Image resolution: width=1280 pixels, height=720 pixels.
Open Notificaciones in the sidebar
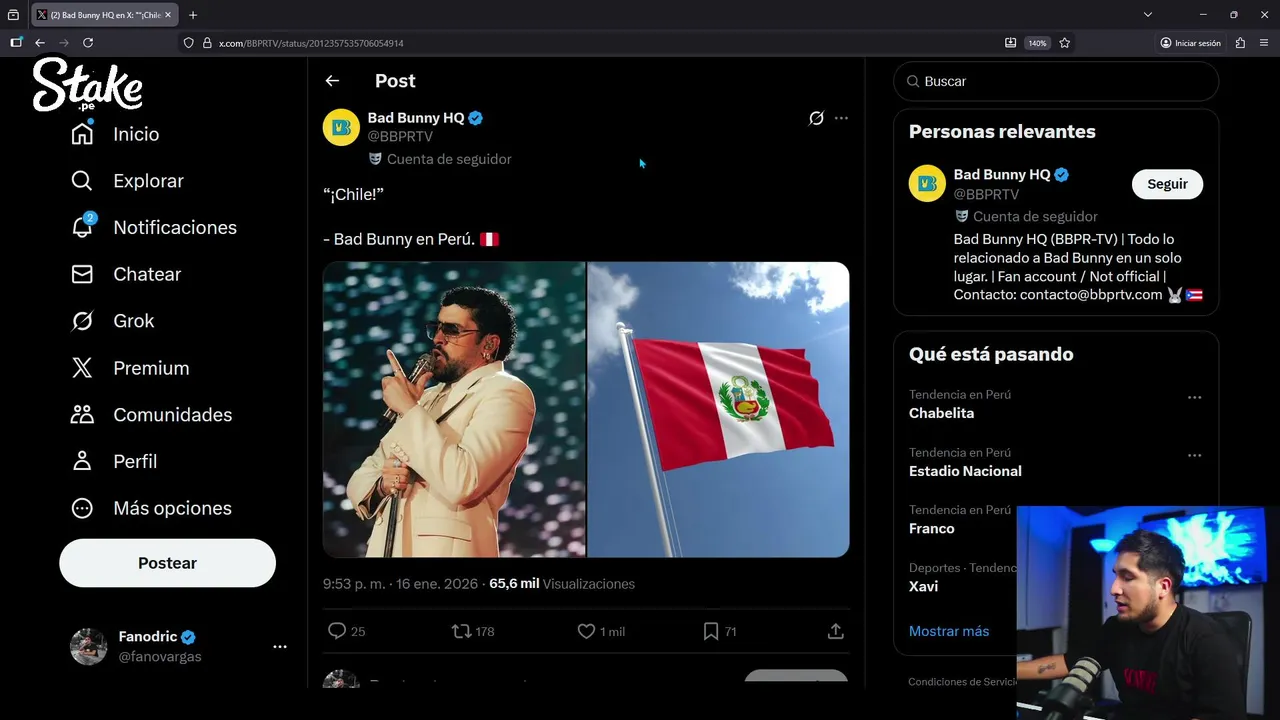(x=174, y=227)
